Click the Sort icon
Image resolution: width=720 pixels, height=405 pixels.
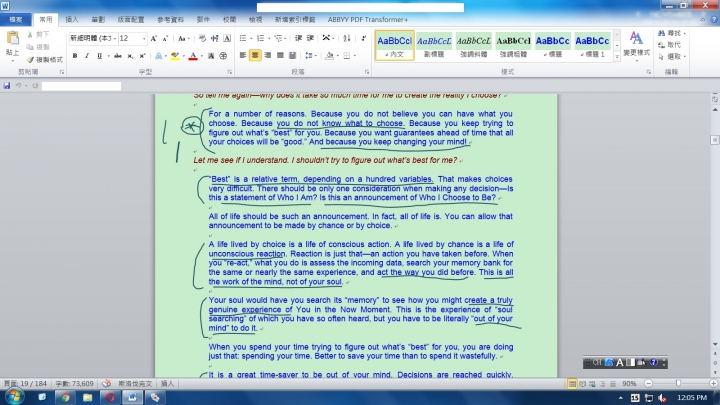click(347, 39)
